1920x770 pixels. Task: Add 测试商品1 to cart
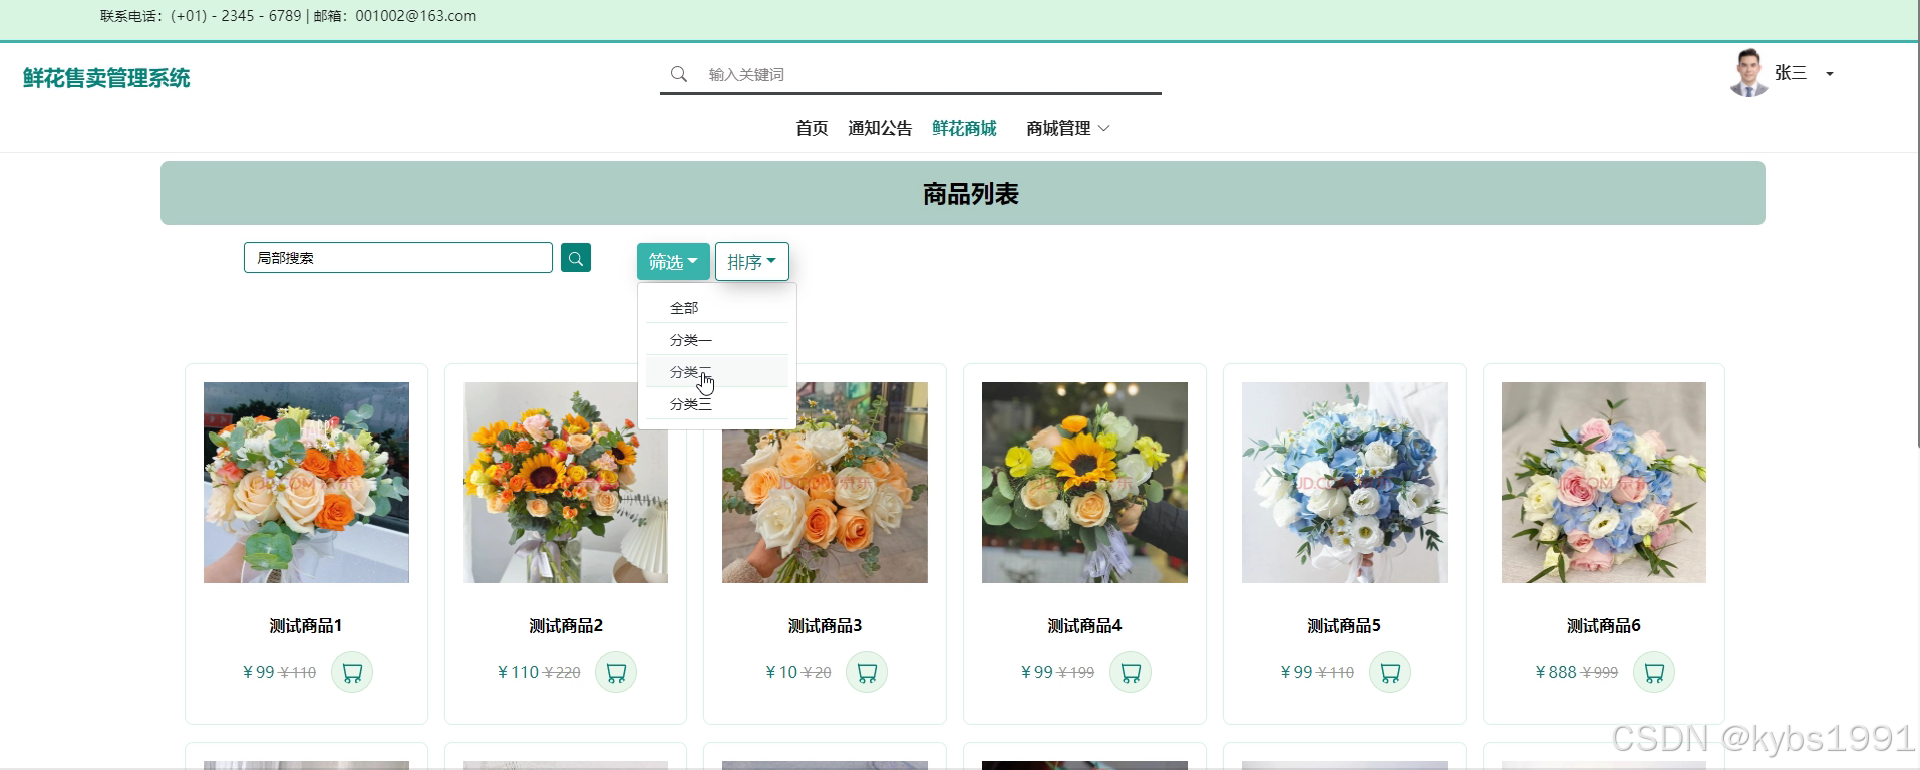[x=352, y=672]
